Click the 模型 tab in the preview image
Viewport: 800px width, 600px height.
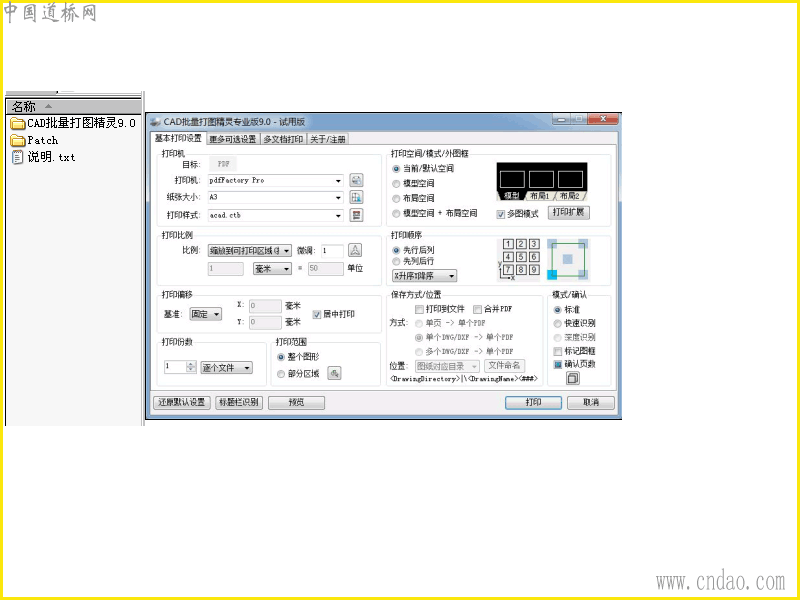511,196
